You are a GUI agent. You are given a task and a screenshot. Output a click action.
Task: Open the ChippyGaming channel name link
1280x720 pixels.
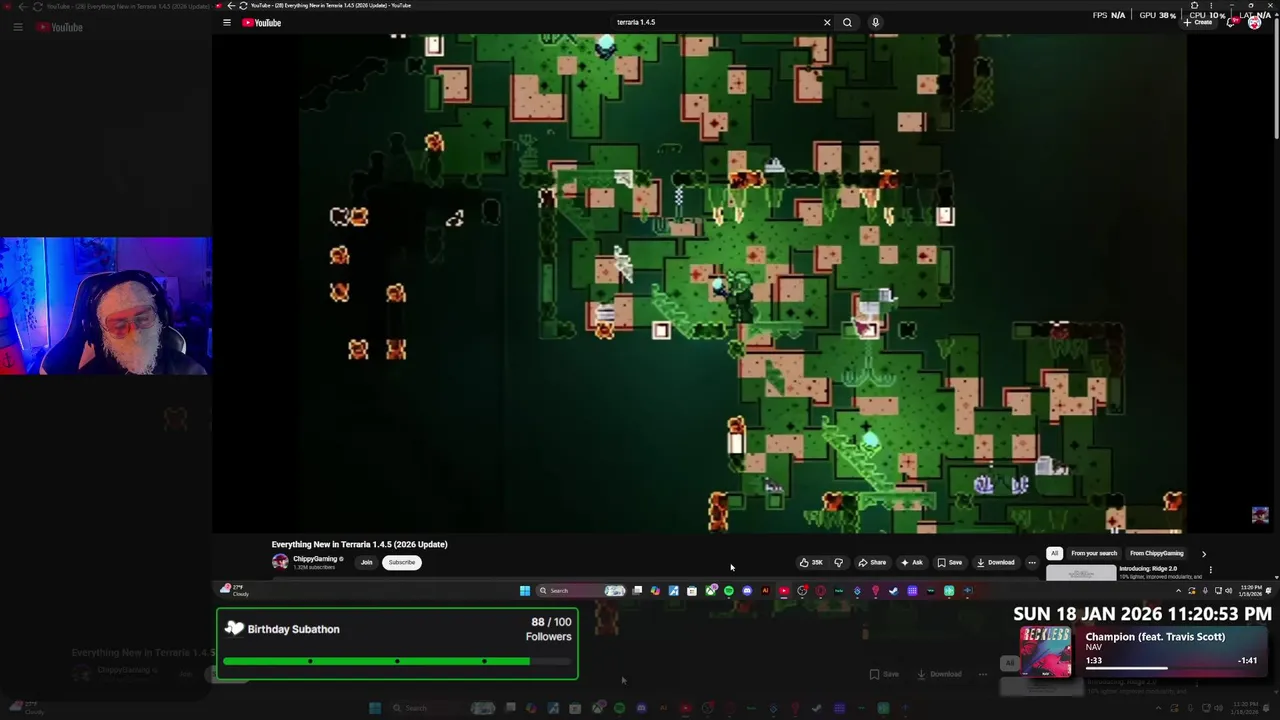pos(315,559)
